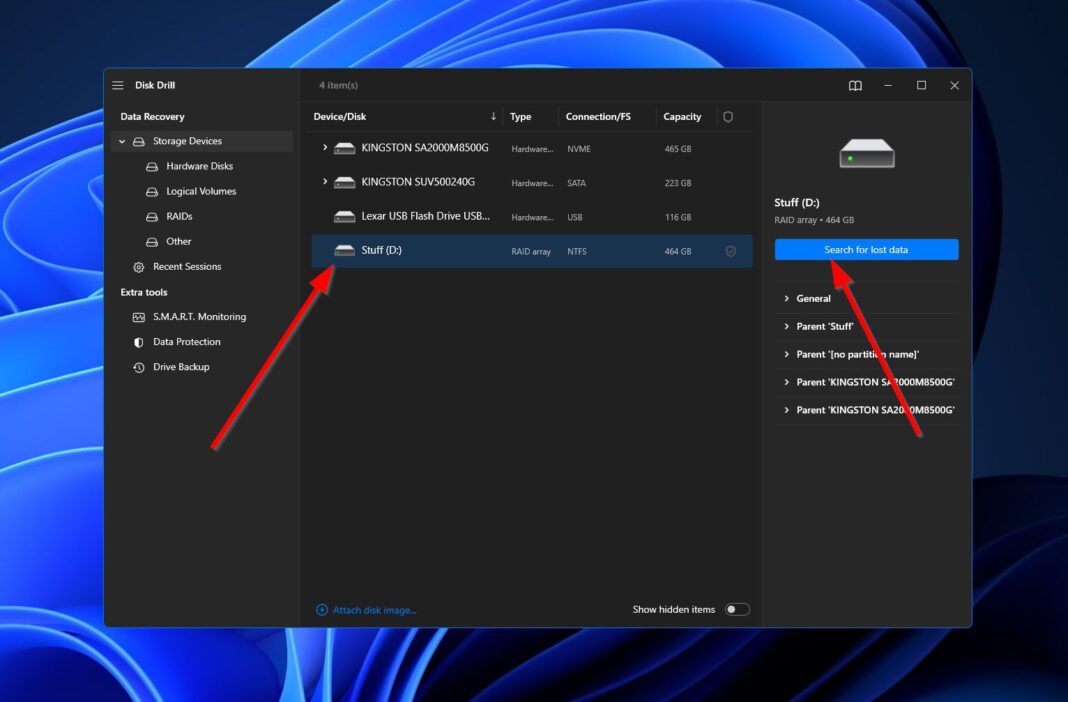Open the hamburger menu beside Disk Drill
The height and width of the screenshot is (702, 1068).
pos(118,86)
